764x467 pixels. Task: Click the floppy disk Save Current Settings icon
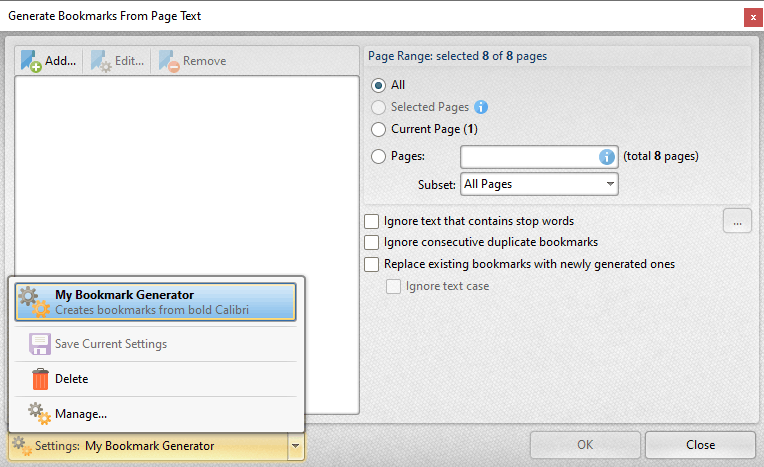[x=39, y=344]
